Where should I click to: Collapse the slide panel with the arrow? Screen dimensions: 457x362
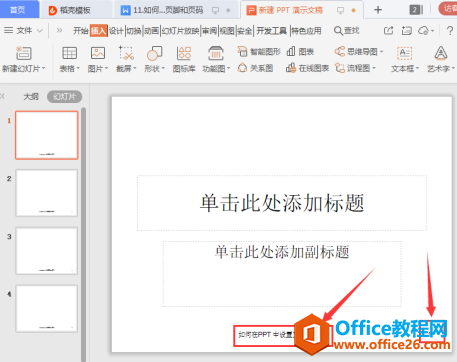(x=3, y=97)
